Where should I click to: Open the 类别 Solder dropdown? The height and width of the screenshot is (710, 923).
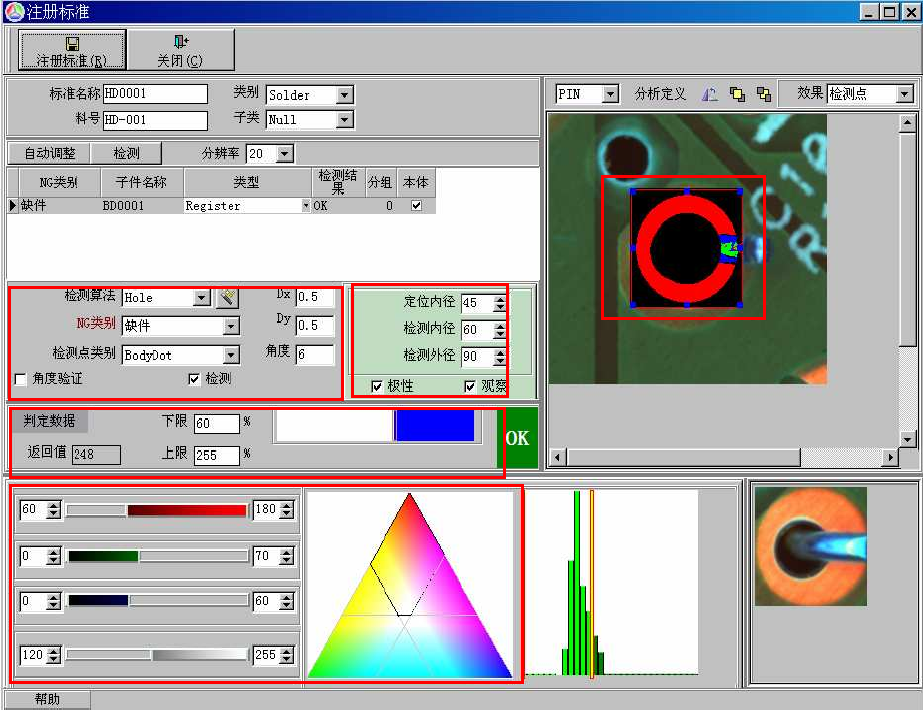pyautogui.click(x=344, y=95)
